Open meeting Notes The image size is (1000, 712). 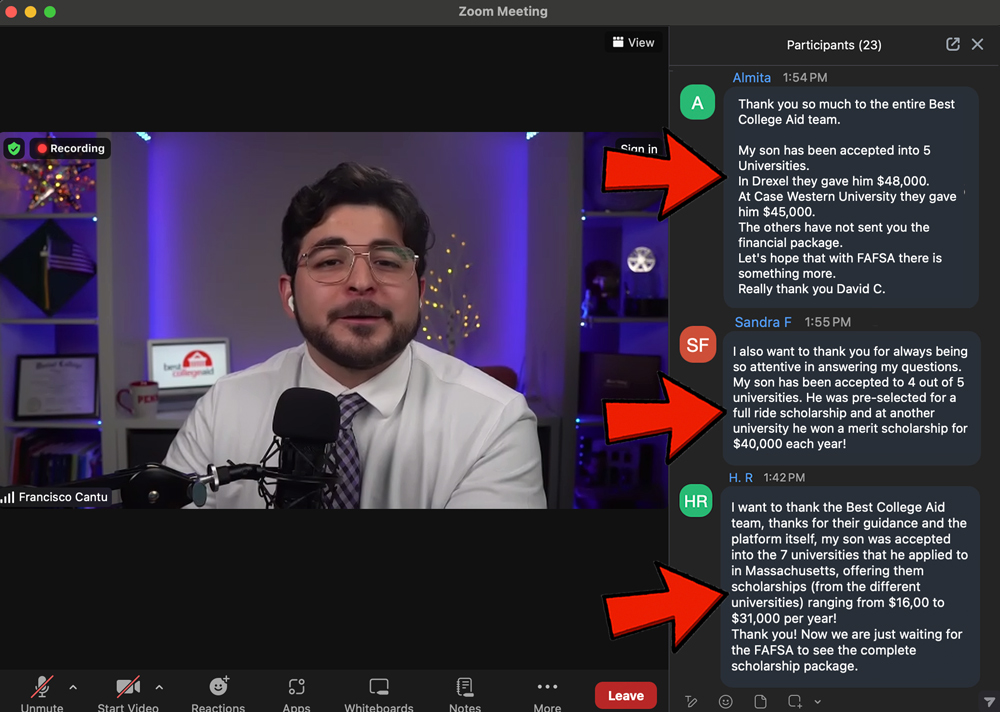[x=464, y=688]
